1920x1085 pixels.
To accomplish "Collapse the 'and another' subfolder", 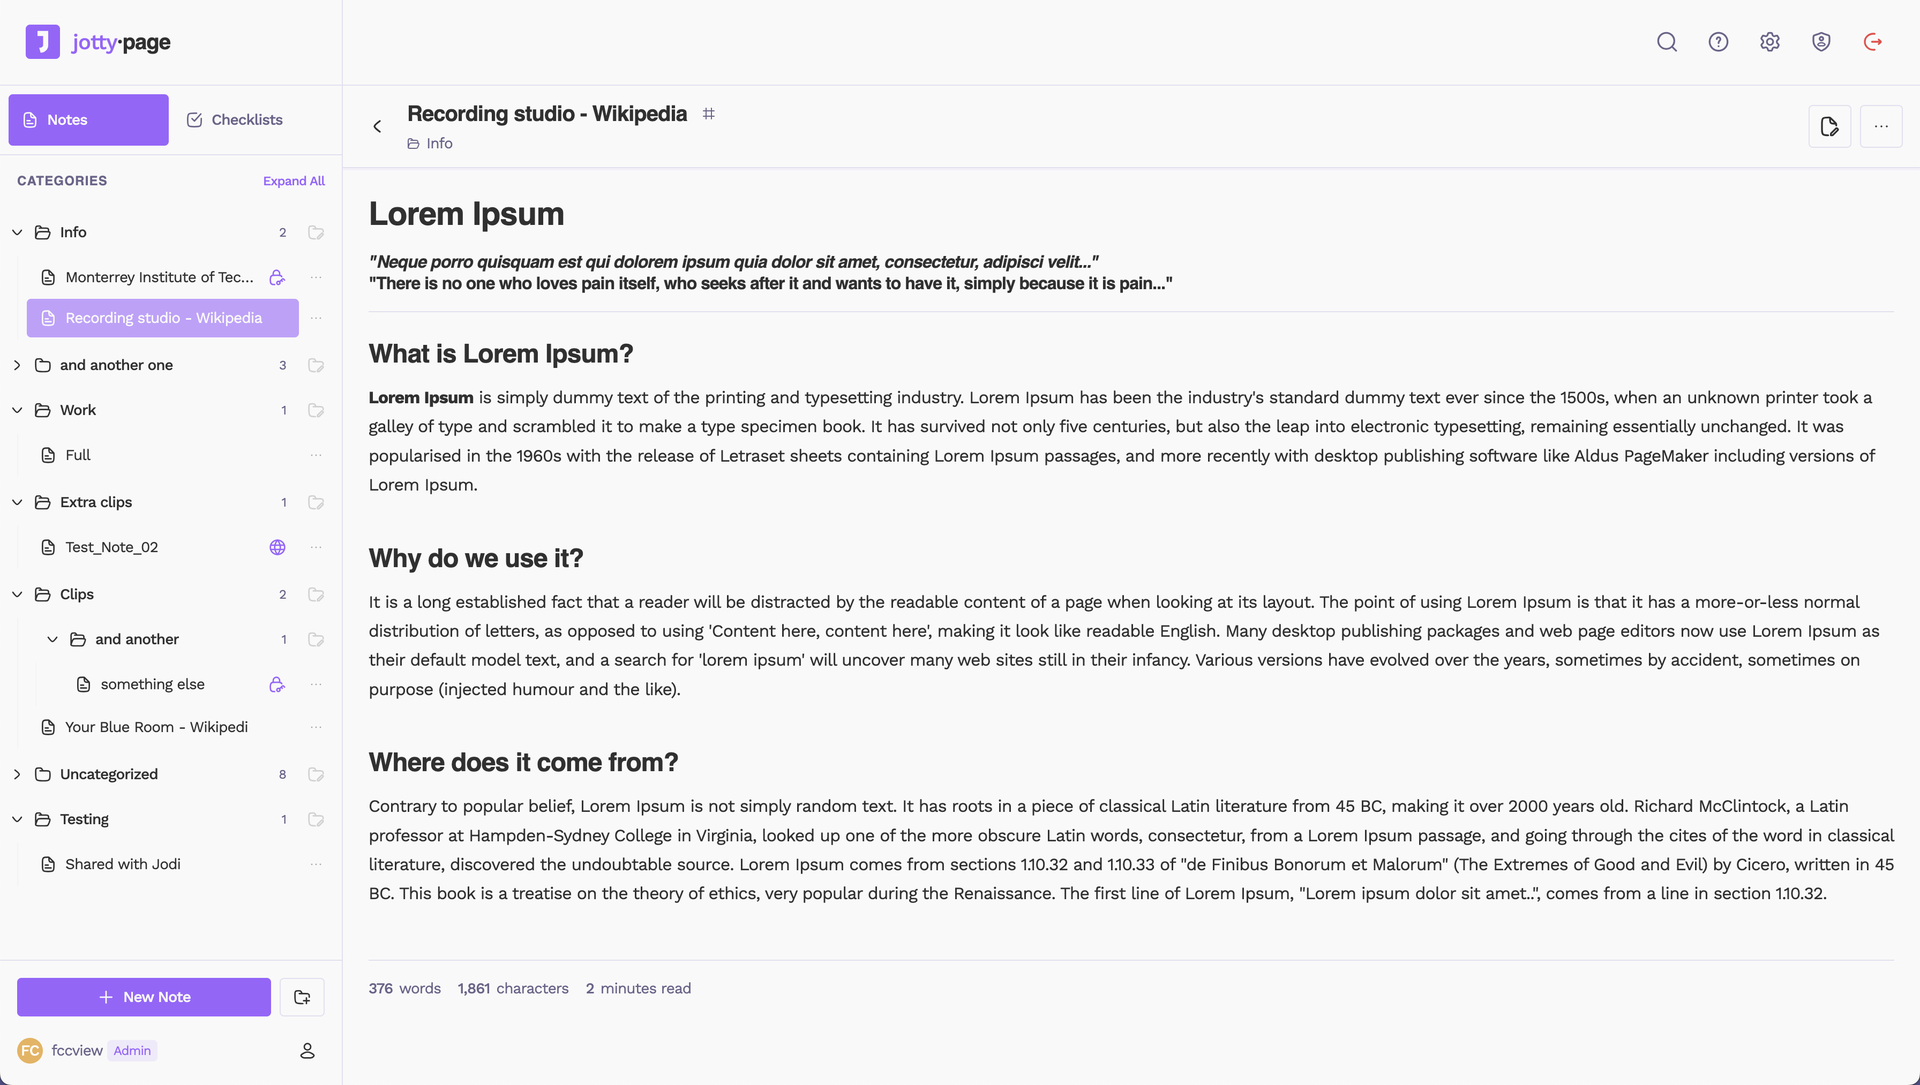I will (x=52, y=639).
